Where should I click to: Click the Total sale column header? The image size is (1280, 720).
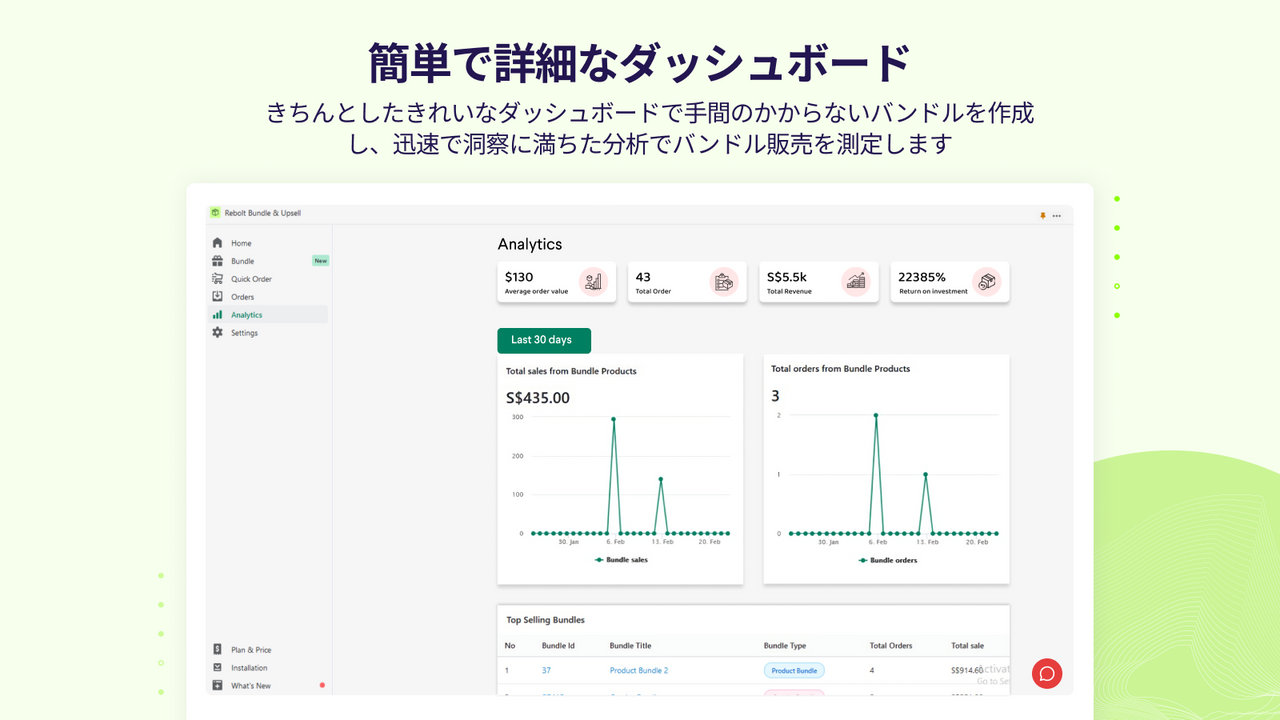click(x=967, y=646)
